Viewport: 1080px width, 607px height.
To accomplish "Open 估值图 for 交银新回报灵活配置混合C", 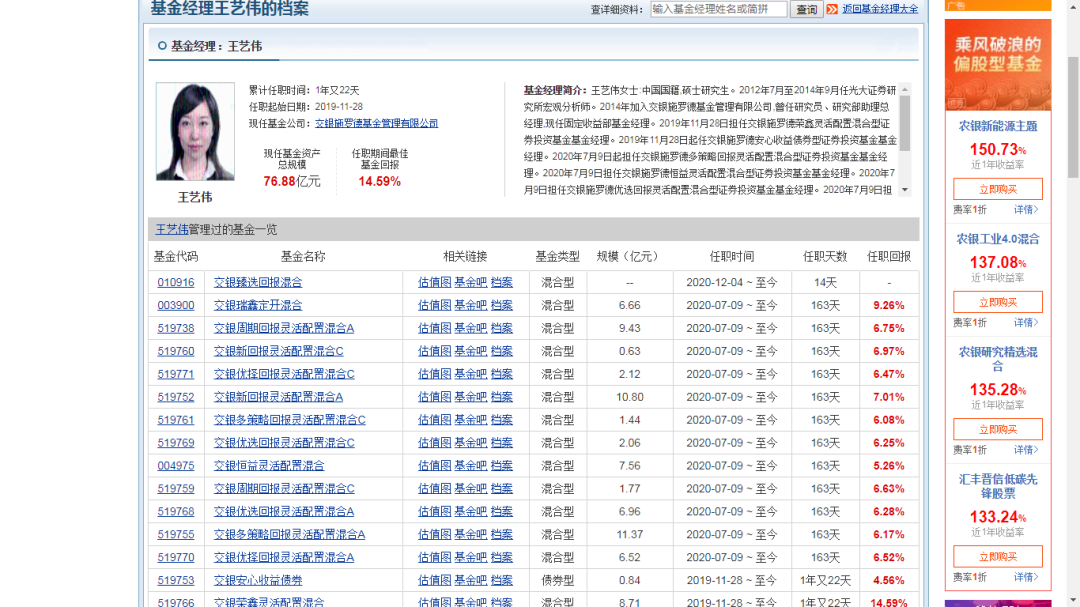I will pyautogui.click(x=434, y=351).
